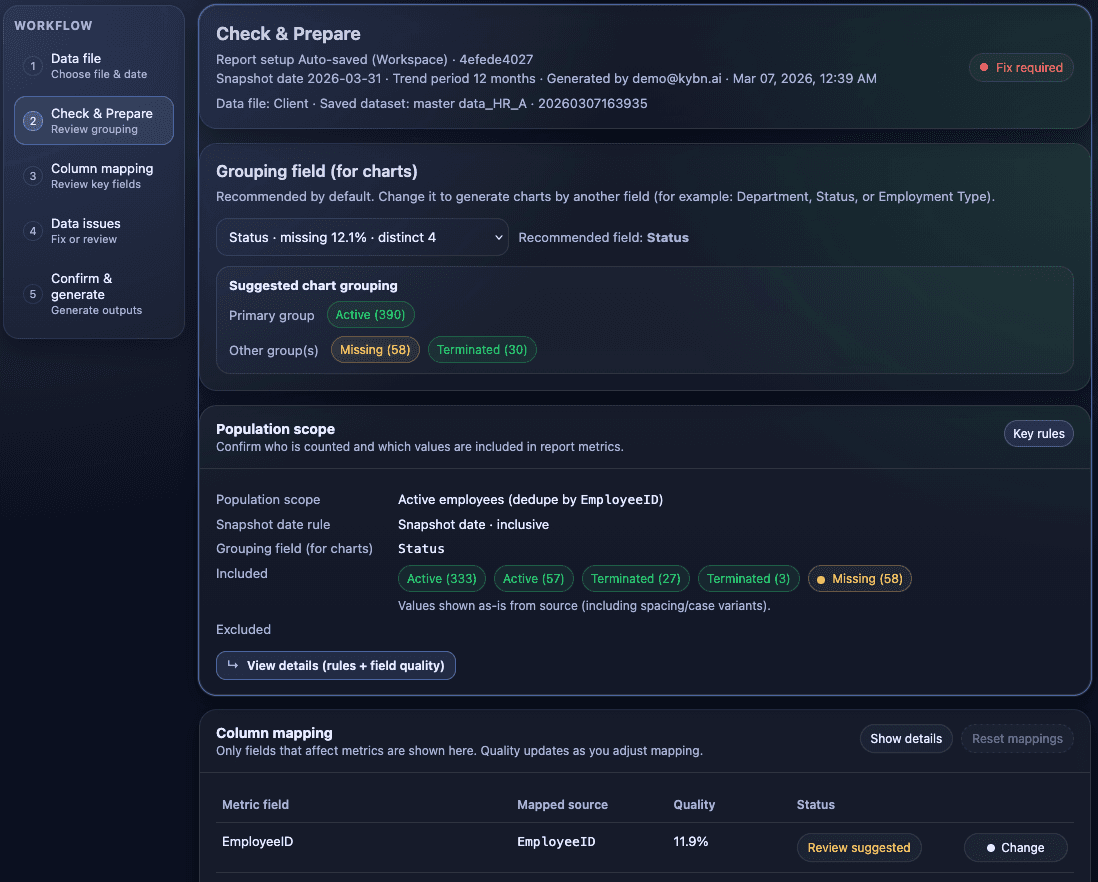
Task: Toggle the Terminated (30) group pill
Action: click(x=482, y=349)
